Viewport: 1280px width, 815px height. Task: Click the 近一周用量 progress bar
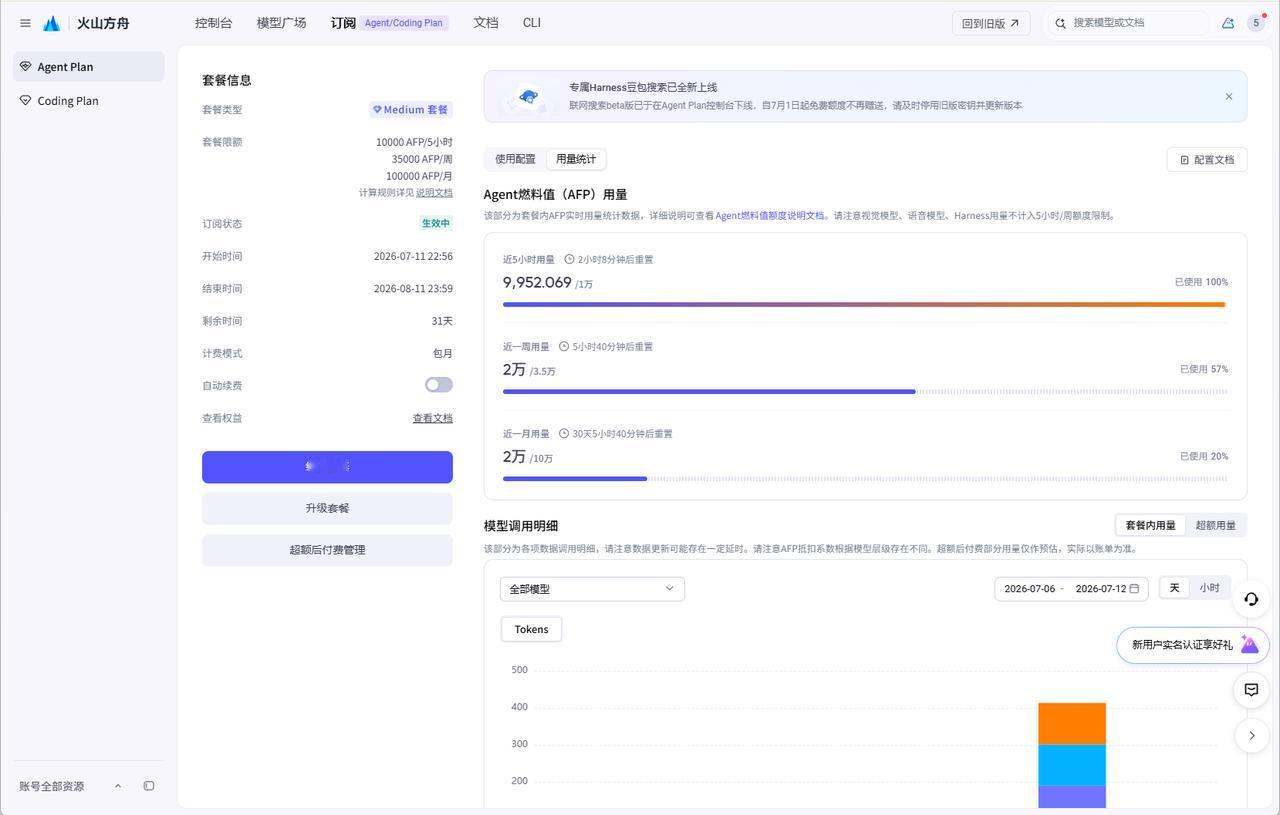point(864,392)
